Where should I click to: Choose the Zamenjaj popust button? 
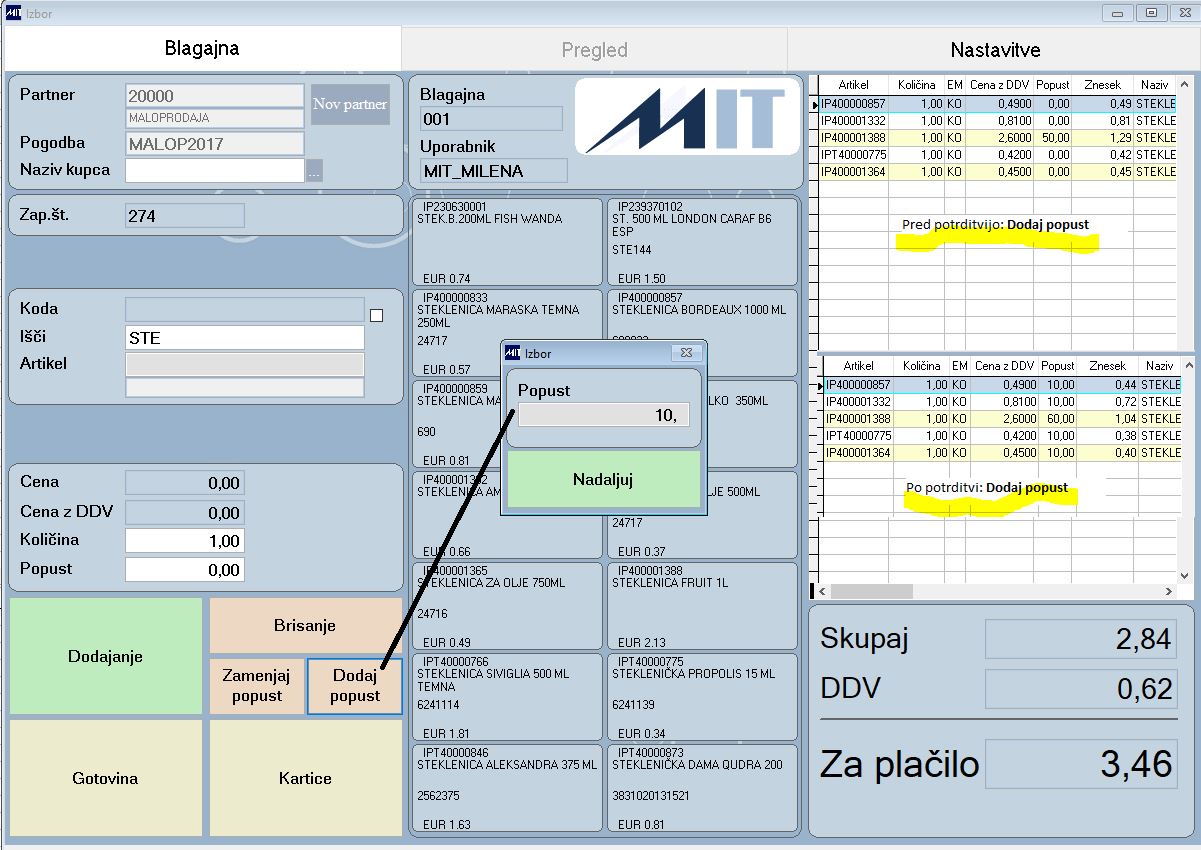pos(257,686)
